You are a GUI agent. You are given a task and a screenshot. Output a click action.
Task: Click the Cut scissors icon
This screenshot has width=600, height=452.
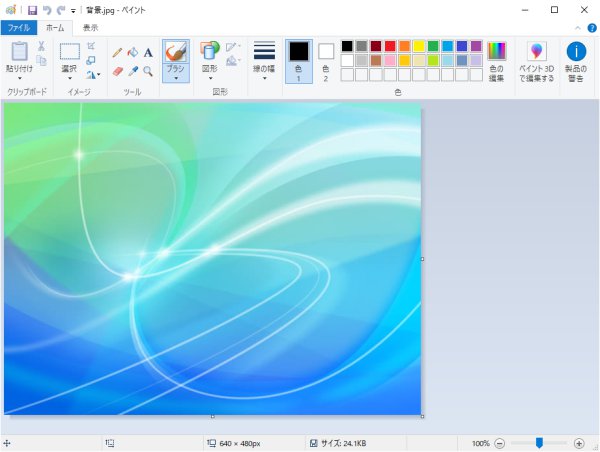[x=41, y=46]
